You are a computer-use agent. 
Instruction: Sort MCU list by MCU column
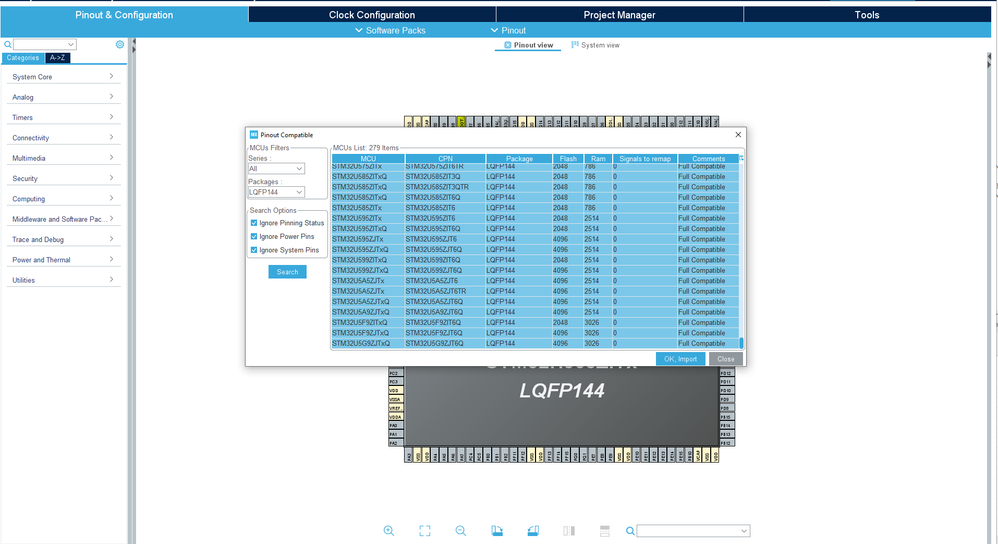pos(368,158)
